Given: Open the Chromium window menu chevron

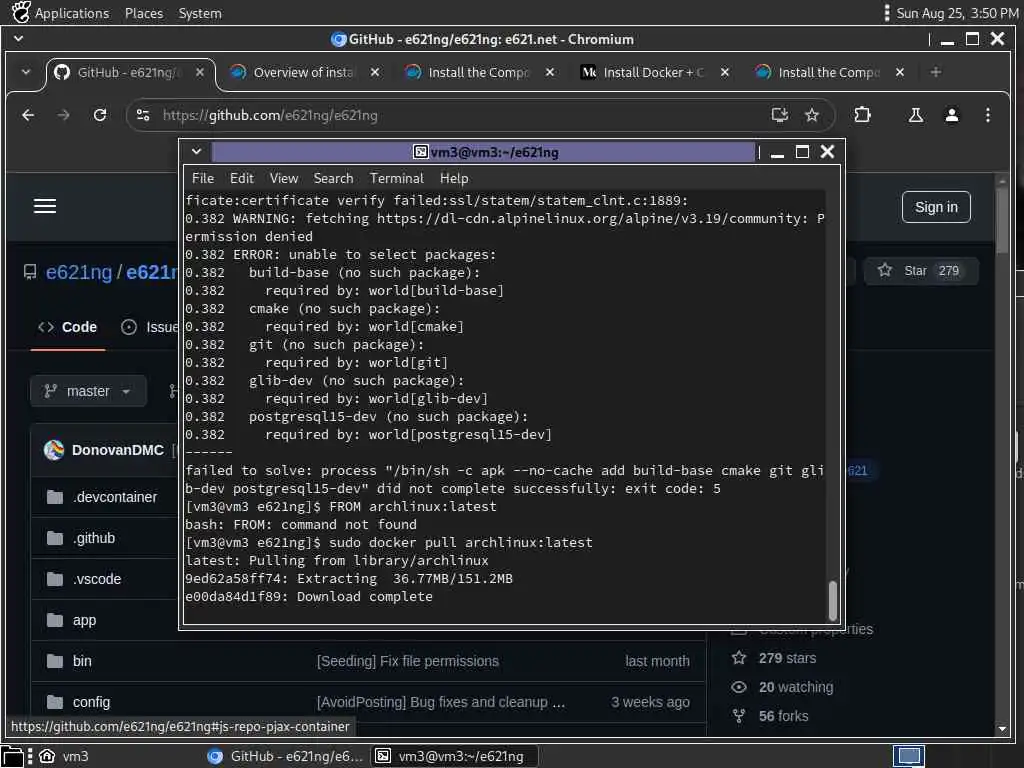Looking at the screenshot, I should (18, 39).
